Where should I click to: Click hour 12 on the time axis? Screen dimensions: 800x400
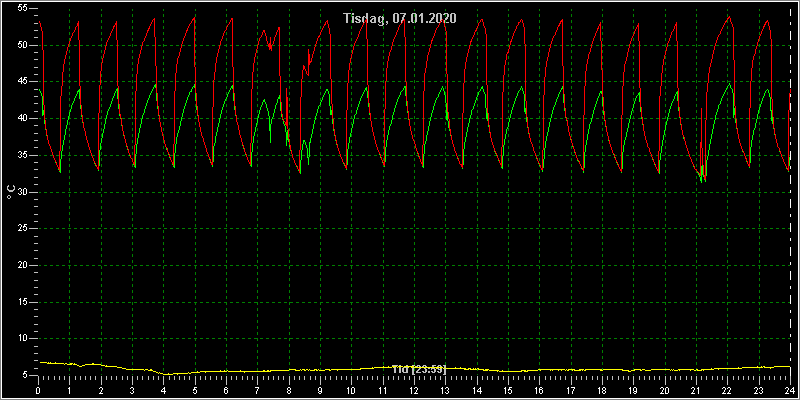coord(414,390)
